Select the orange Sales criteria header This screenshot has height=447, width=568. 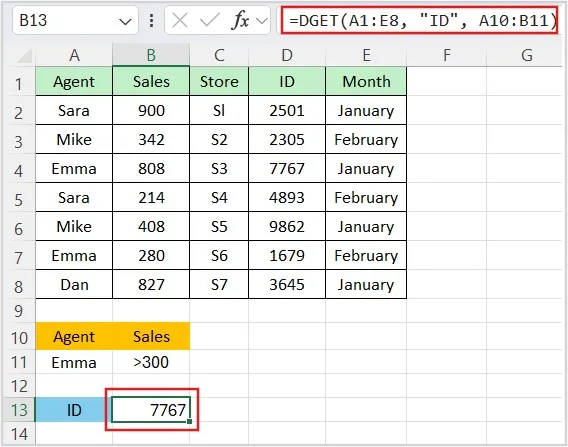tap(151, 337)
